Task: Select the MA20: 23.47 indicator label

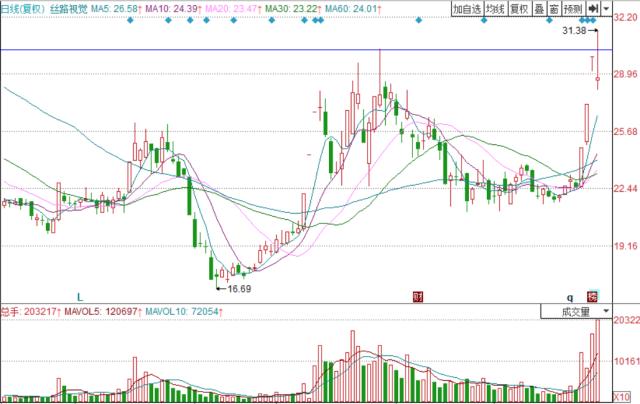Action: pos(233,9)
